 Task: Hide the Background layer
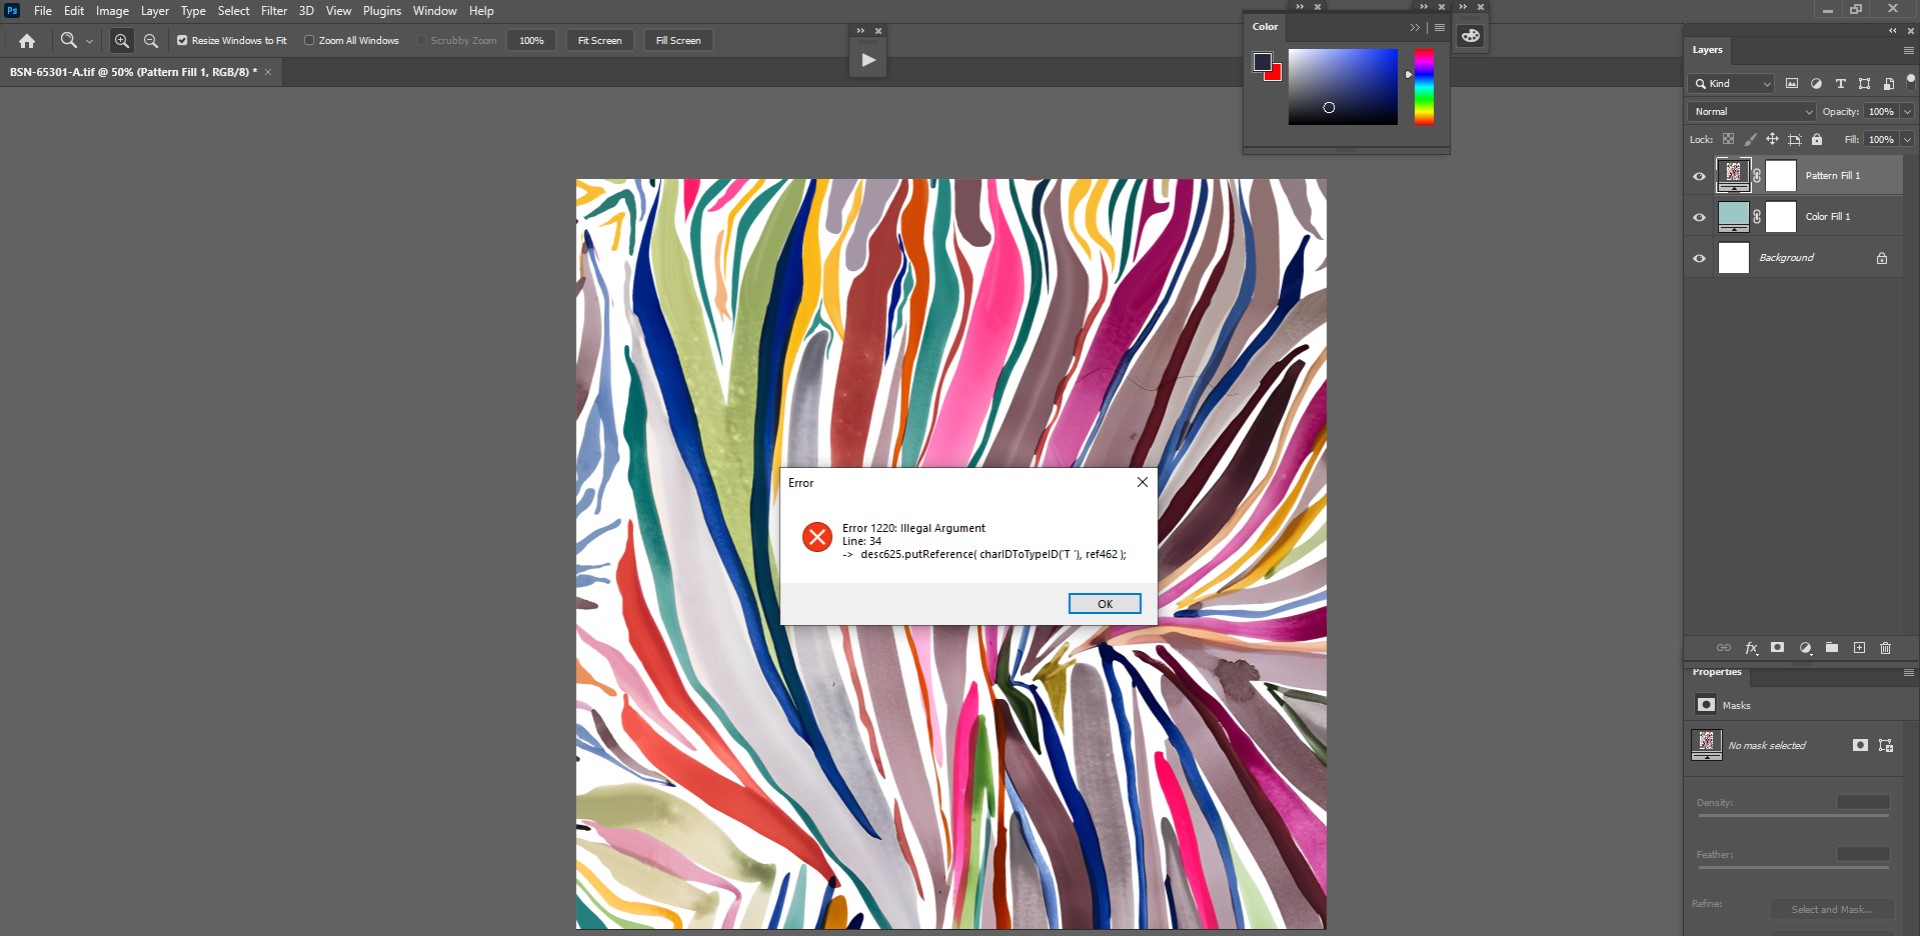coord(1699,258)
